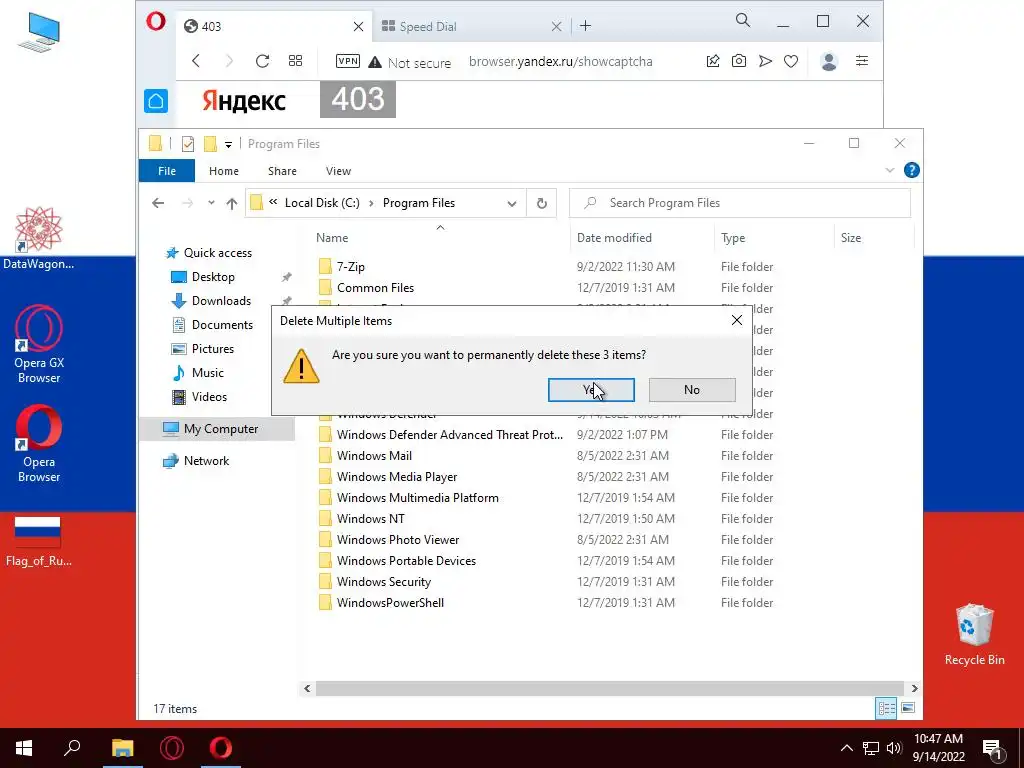Click the horizontal scrollbar in Explorer
Screen dimensions: 1024x768
(x=609, y=688)
